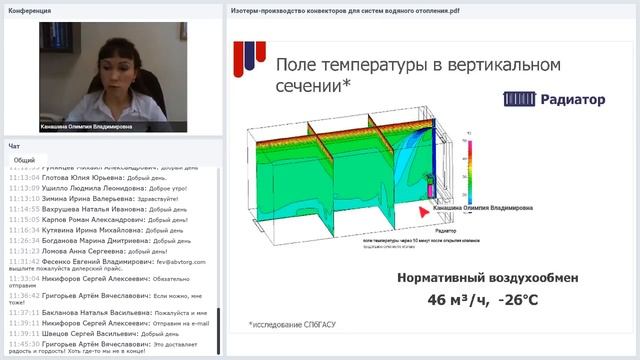Select Ушилло Людмила Леонидовна chat message
Viewport: 640px width, 360px height.
coord(98,189)
